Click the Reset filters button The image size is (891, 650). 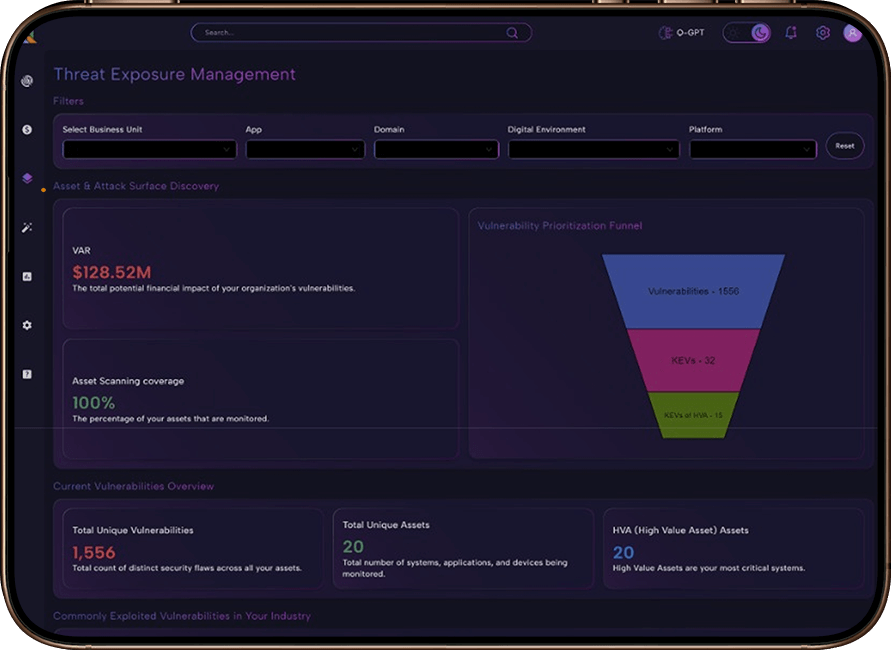[x=845, y=146]
